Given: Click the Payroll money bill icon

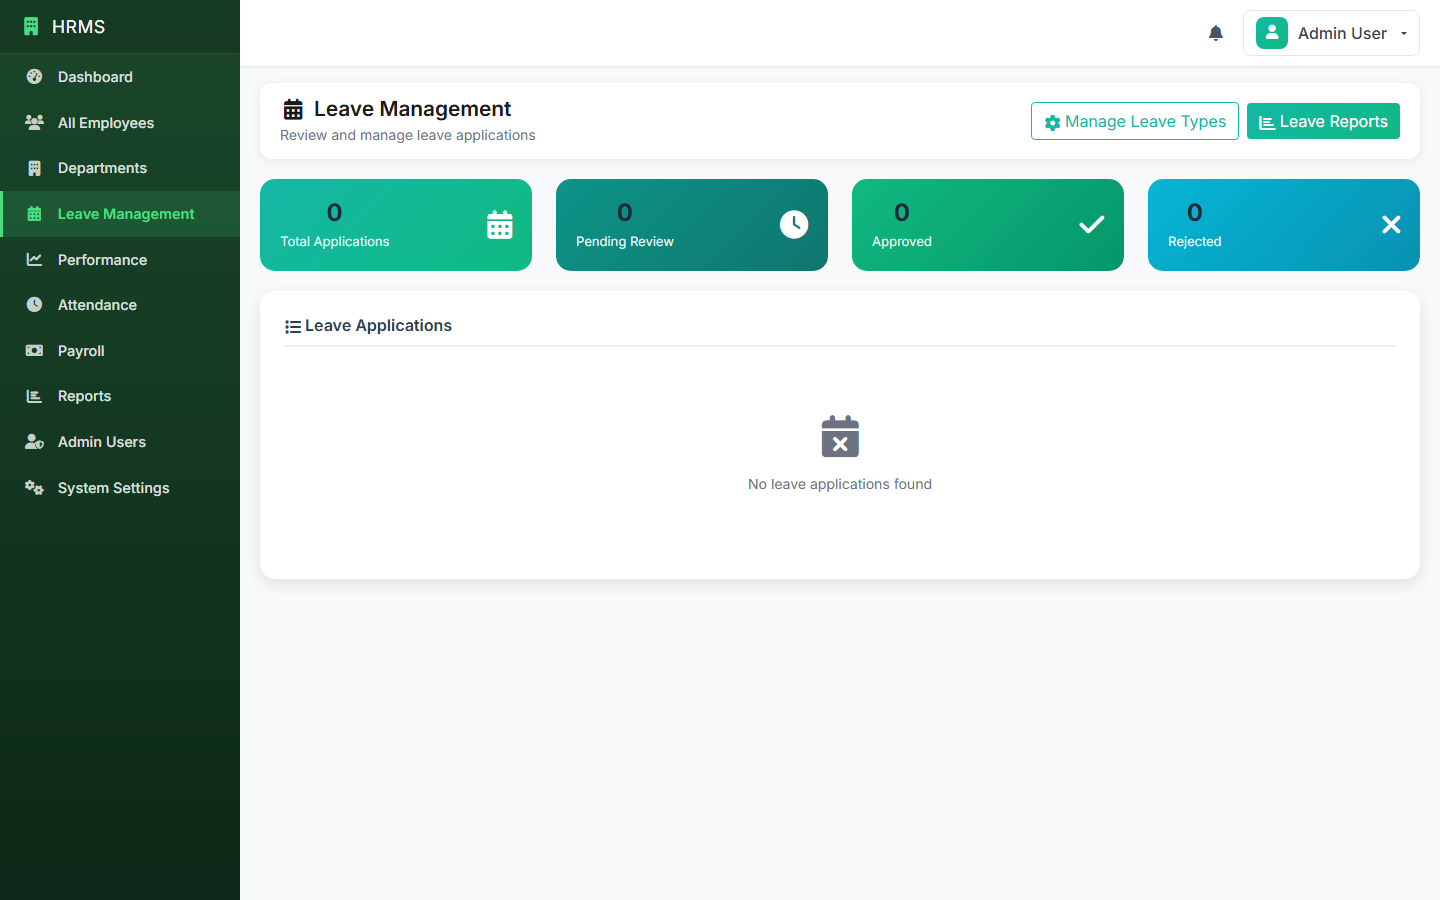Looking at the screenshot, I should 34,351.
